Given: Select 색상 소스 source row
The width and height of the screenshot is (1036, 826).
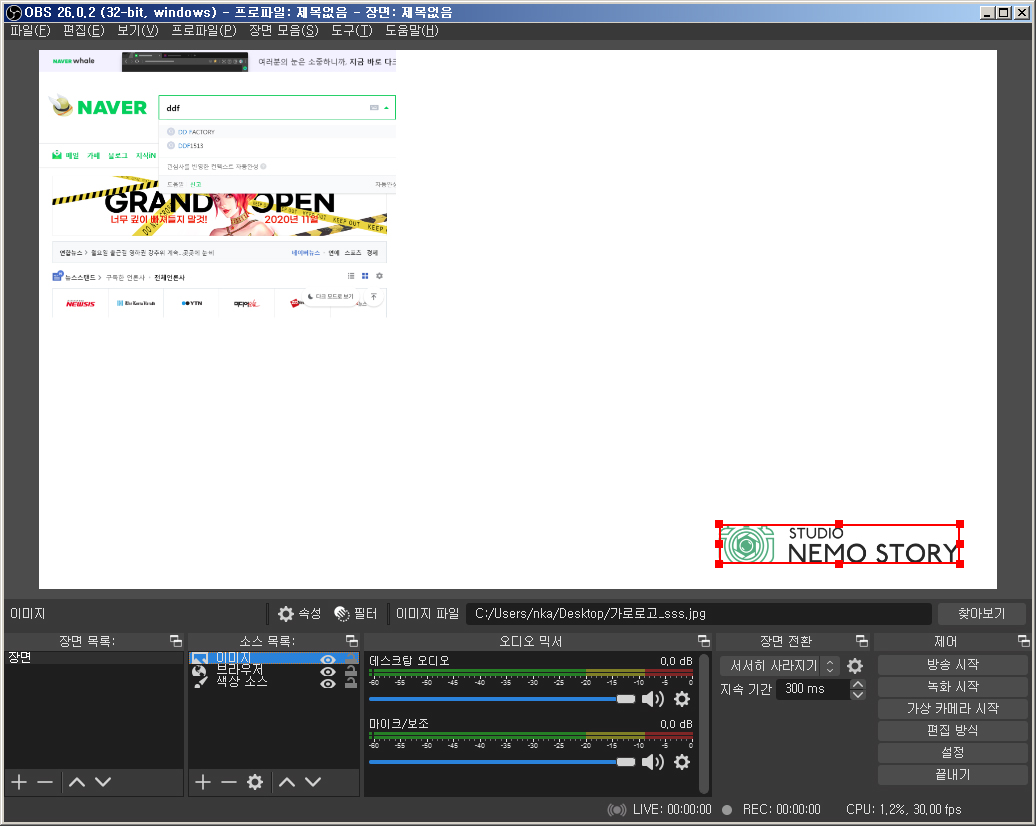Looking at the screenshot, I should (x=274, y=683).
